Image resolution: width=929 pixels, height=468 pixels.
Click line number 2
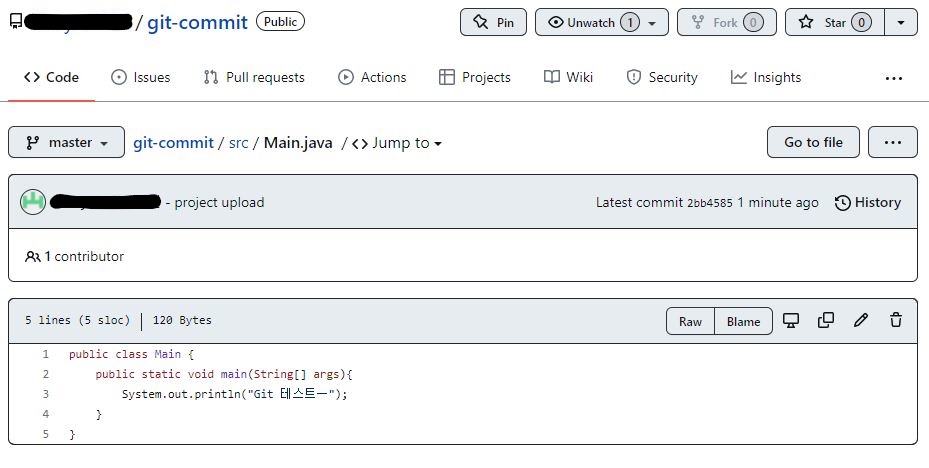46,374
